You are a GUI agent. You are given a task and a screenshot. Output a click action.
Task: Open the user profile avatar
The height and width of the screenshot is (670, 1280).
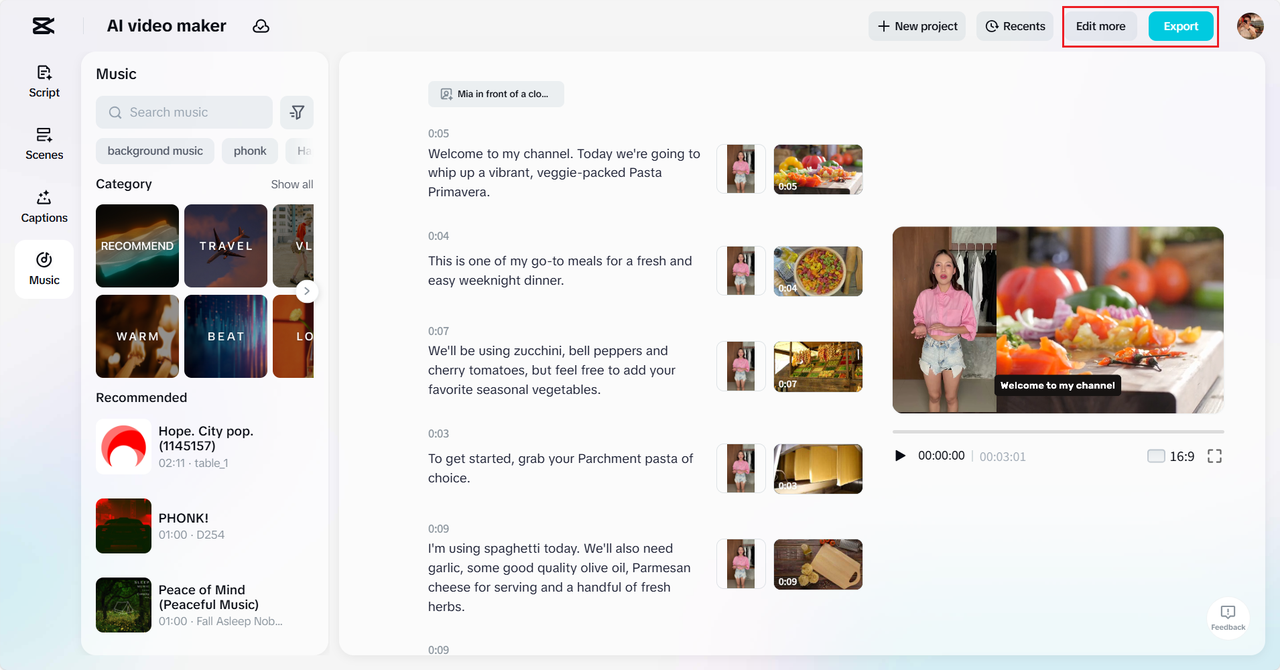click(1250, 26)
